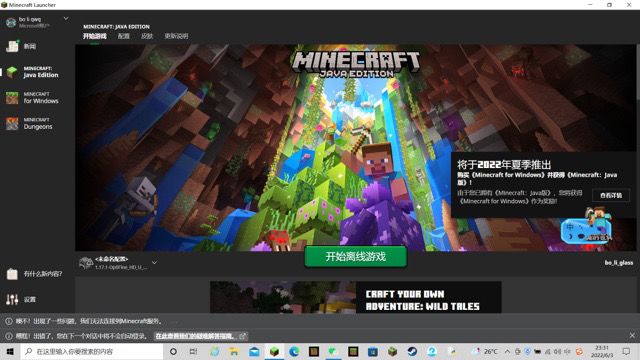640x360 pixels.
Task: Open the Windows Start menu
Action: (10, 351)
